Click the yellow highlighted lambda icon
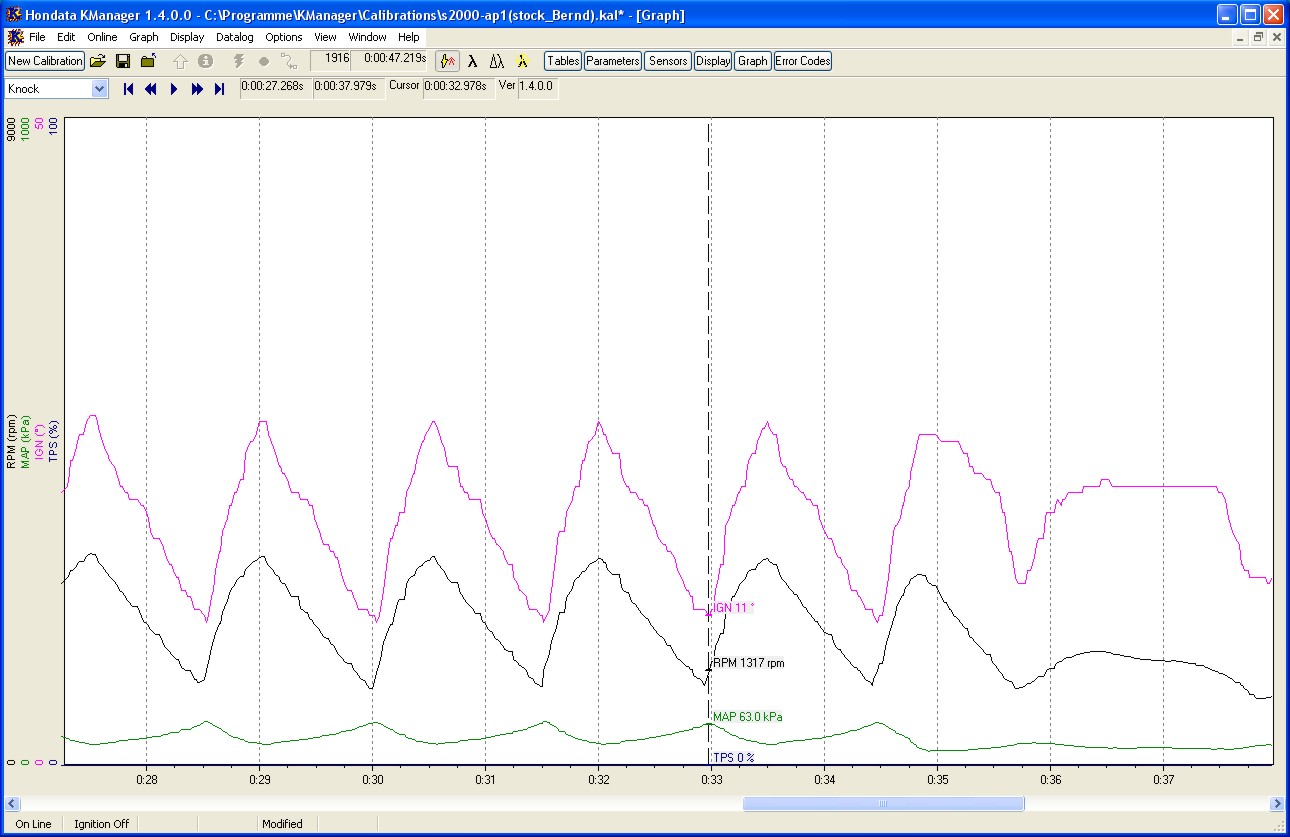The image size is (1290, 837). click(522, 61)
